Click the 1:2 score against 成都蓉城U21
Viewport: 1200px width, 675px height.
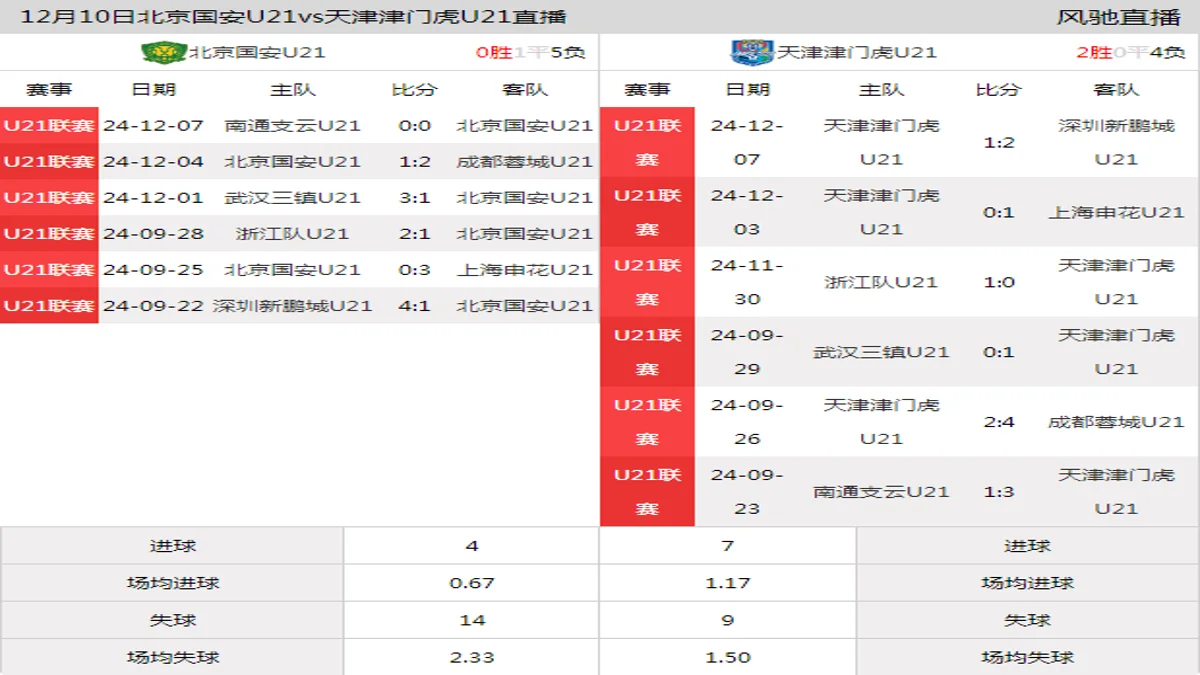coord(414,161)
